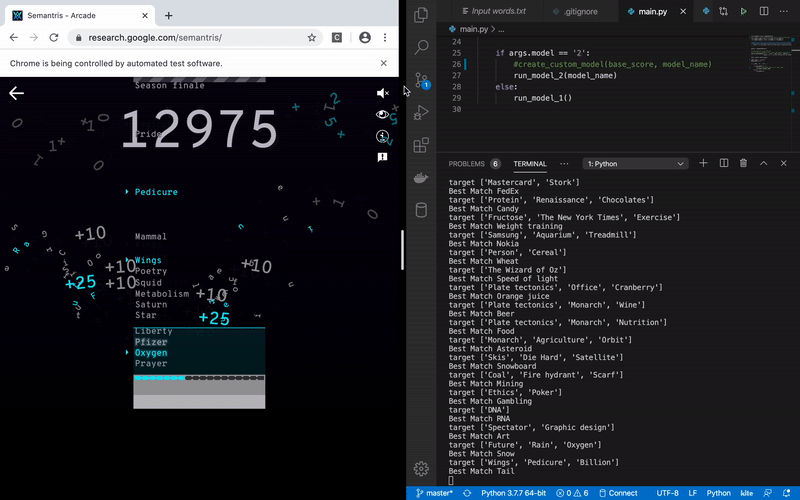Kill the terminal with the trash icon

pos(743,163)
